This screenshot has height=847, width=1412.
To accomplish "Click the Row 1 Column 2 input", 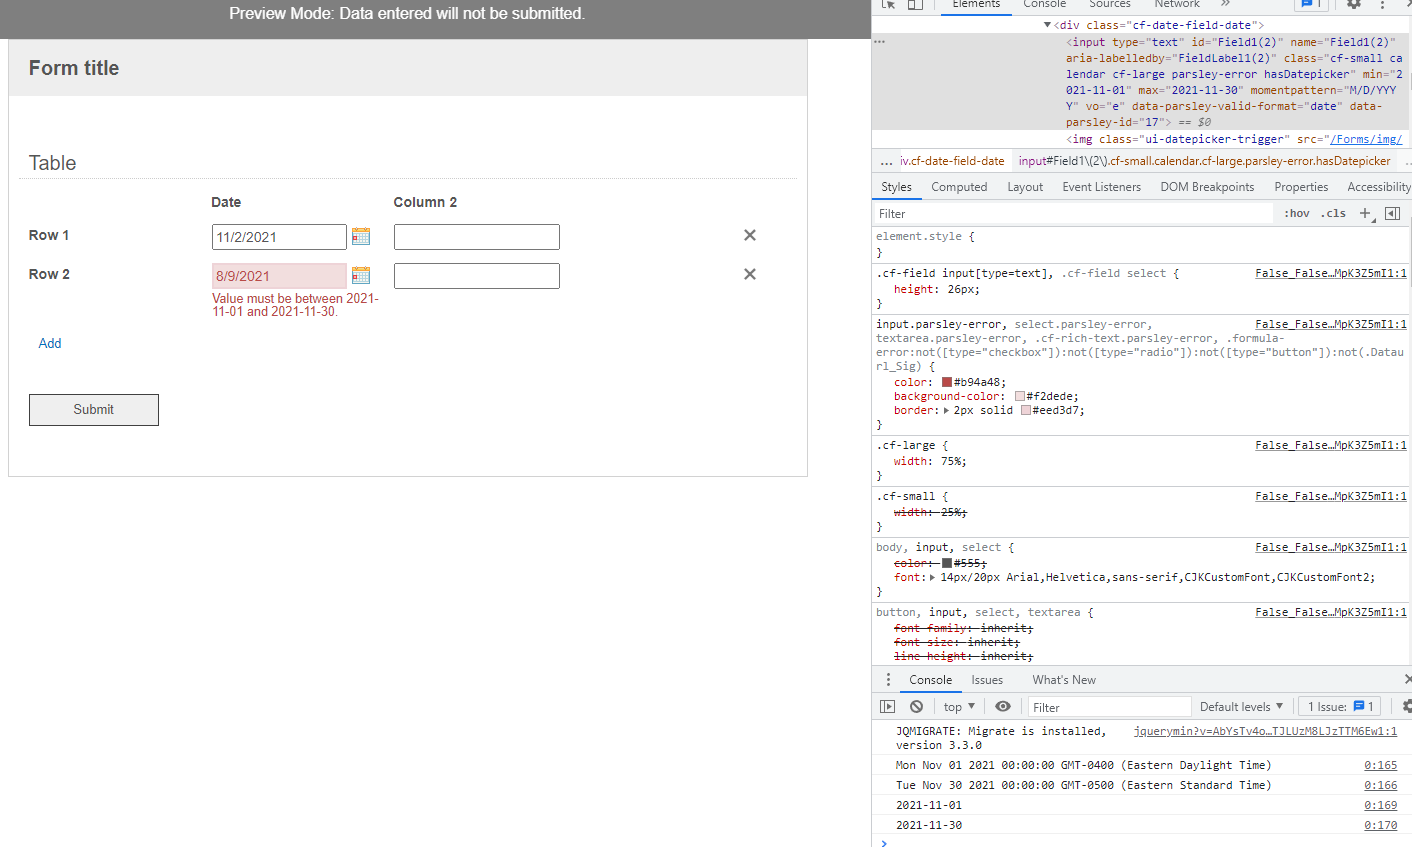I will pyautogui.click(x=476, y=237).
